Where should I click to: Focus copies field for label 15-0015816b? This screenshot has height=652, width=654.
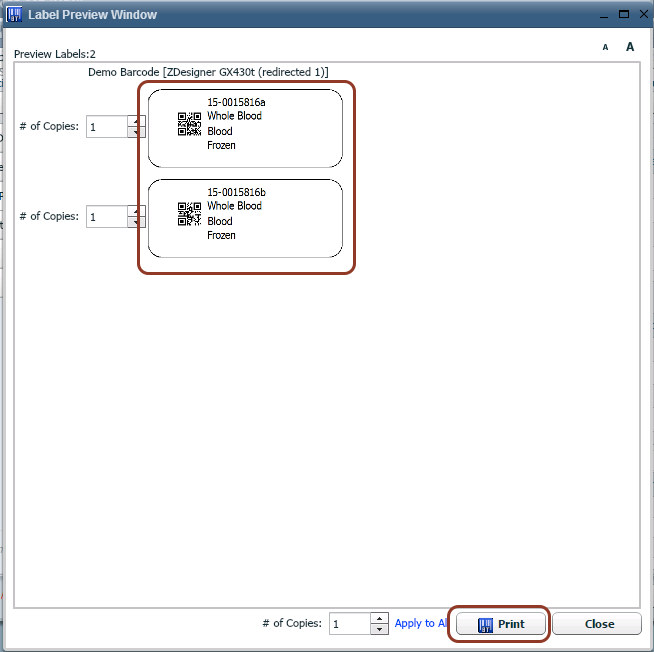point(107,216)
